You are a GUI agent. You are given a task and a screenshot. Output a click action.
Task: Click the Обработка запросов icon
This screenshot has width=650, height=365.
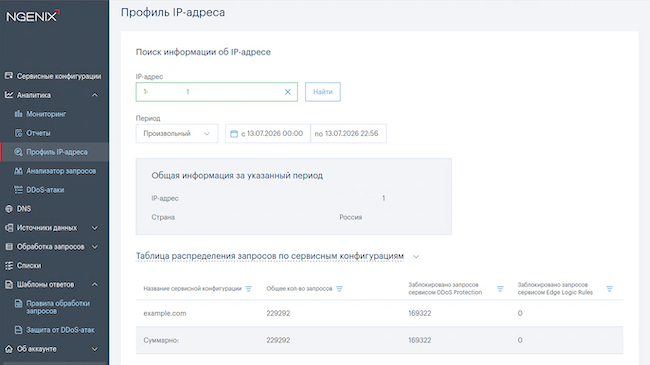(x=9, y=247)
